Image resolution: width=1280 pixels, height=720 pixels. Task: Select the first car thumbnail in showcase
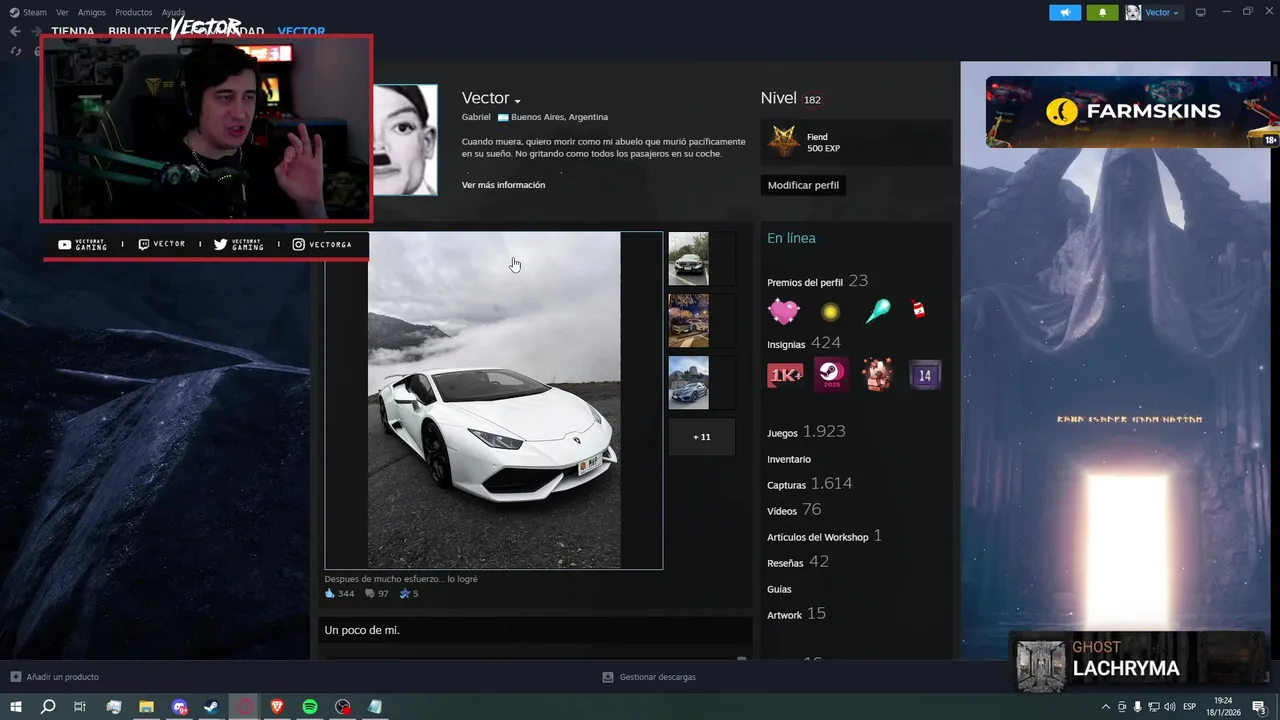click(688, 259)
